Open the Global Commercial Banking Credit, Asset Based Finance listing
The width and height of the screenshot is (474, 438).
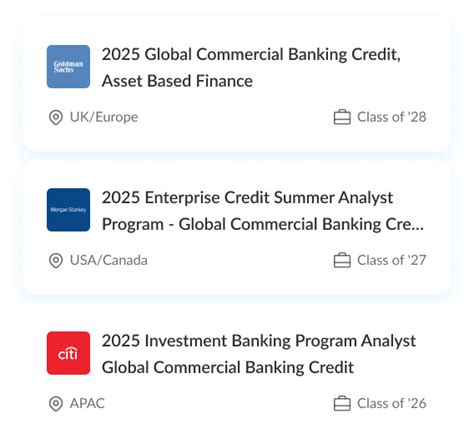[251, 68]
